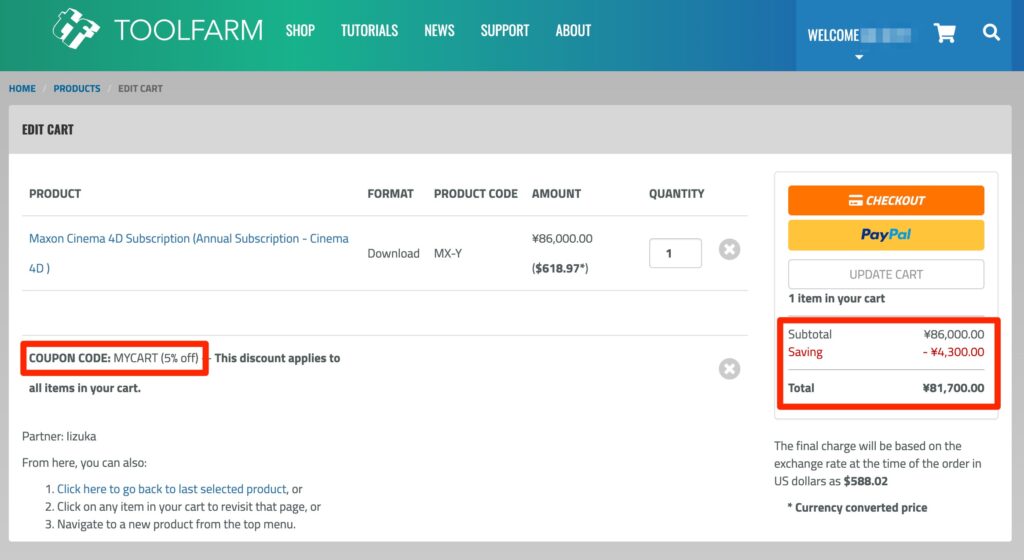1024x560 pixels.
Task: Click the EDIT CART panel heading
Action: (48, 129)
